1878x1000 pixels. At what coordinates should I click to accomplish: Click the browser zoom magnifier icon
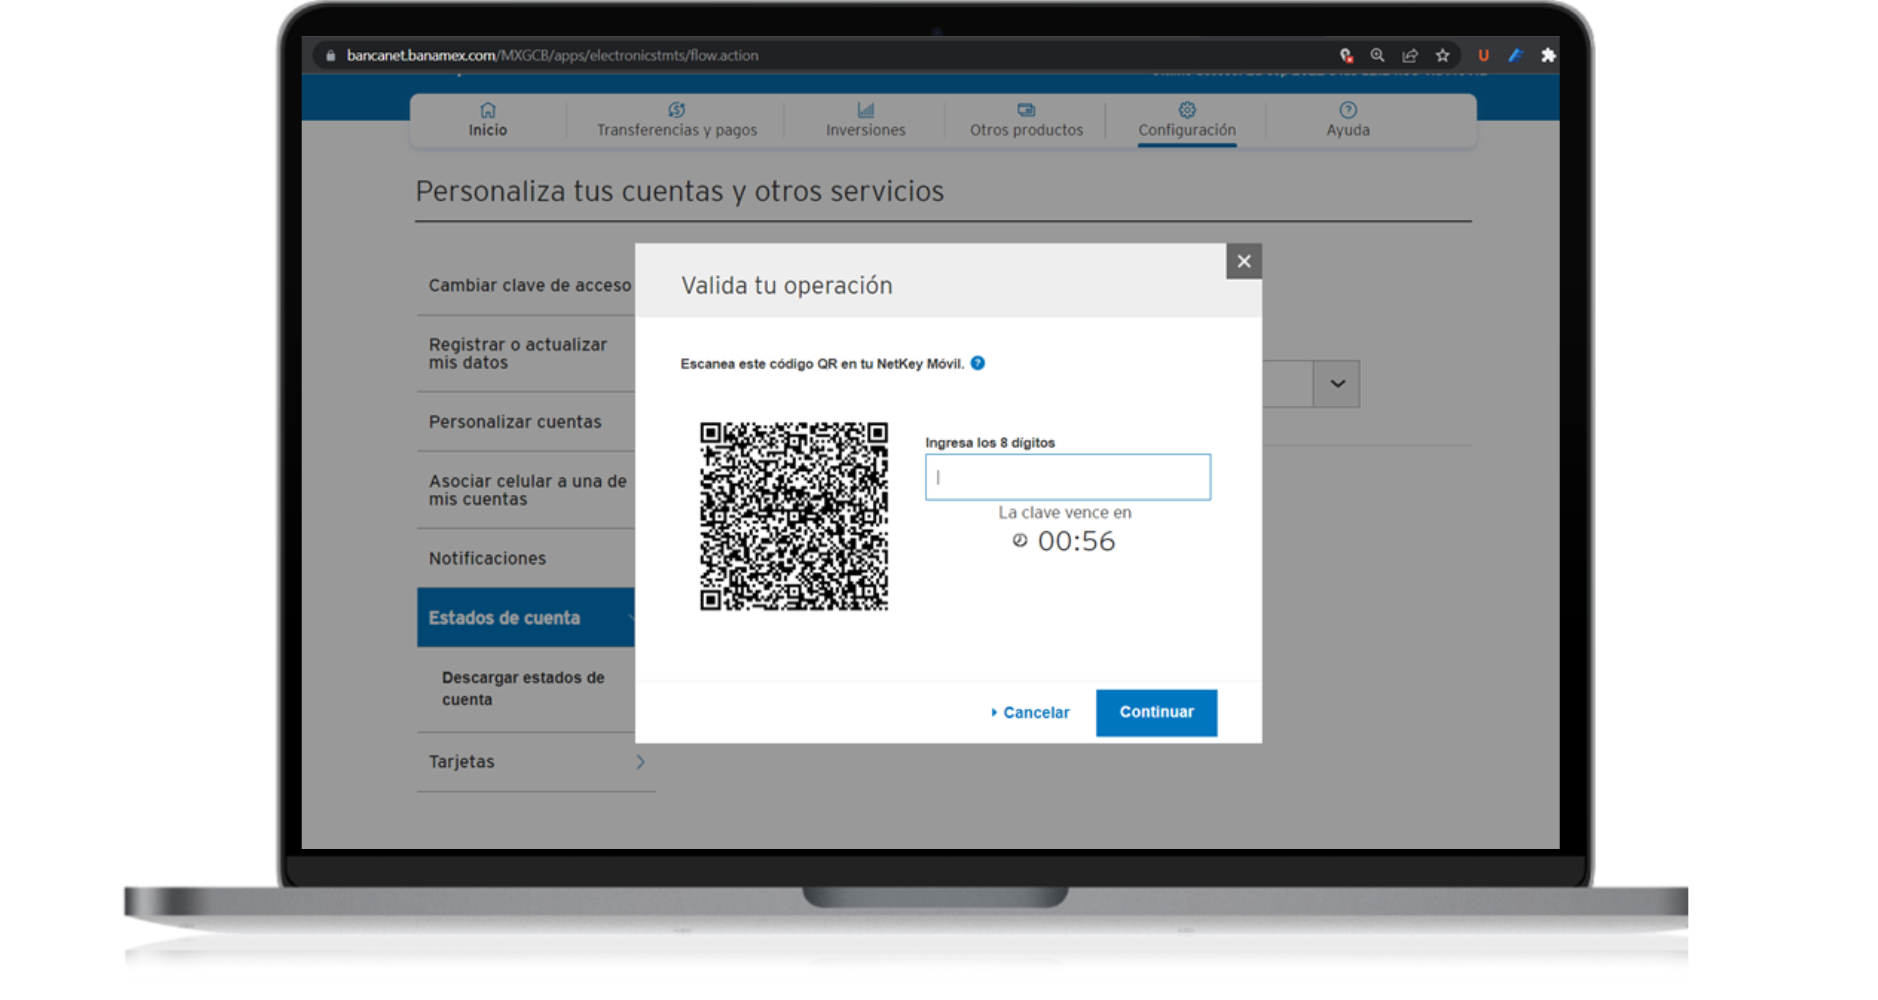tap(1376, 56)
